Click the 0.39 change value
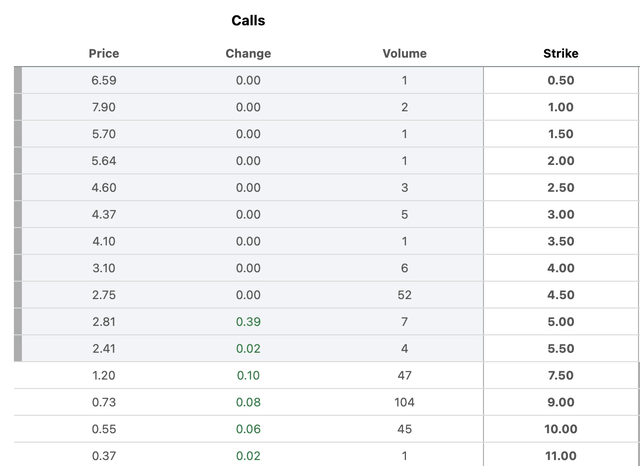 (248, 322)
